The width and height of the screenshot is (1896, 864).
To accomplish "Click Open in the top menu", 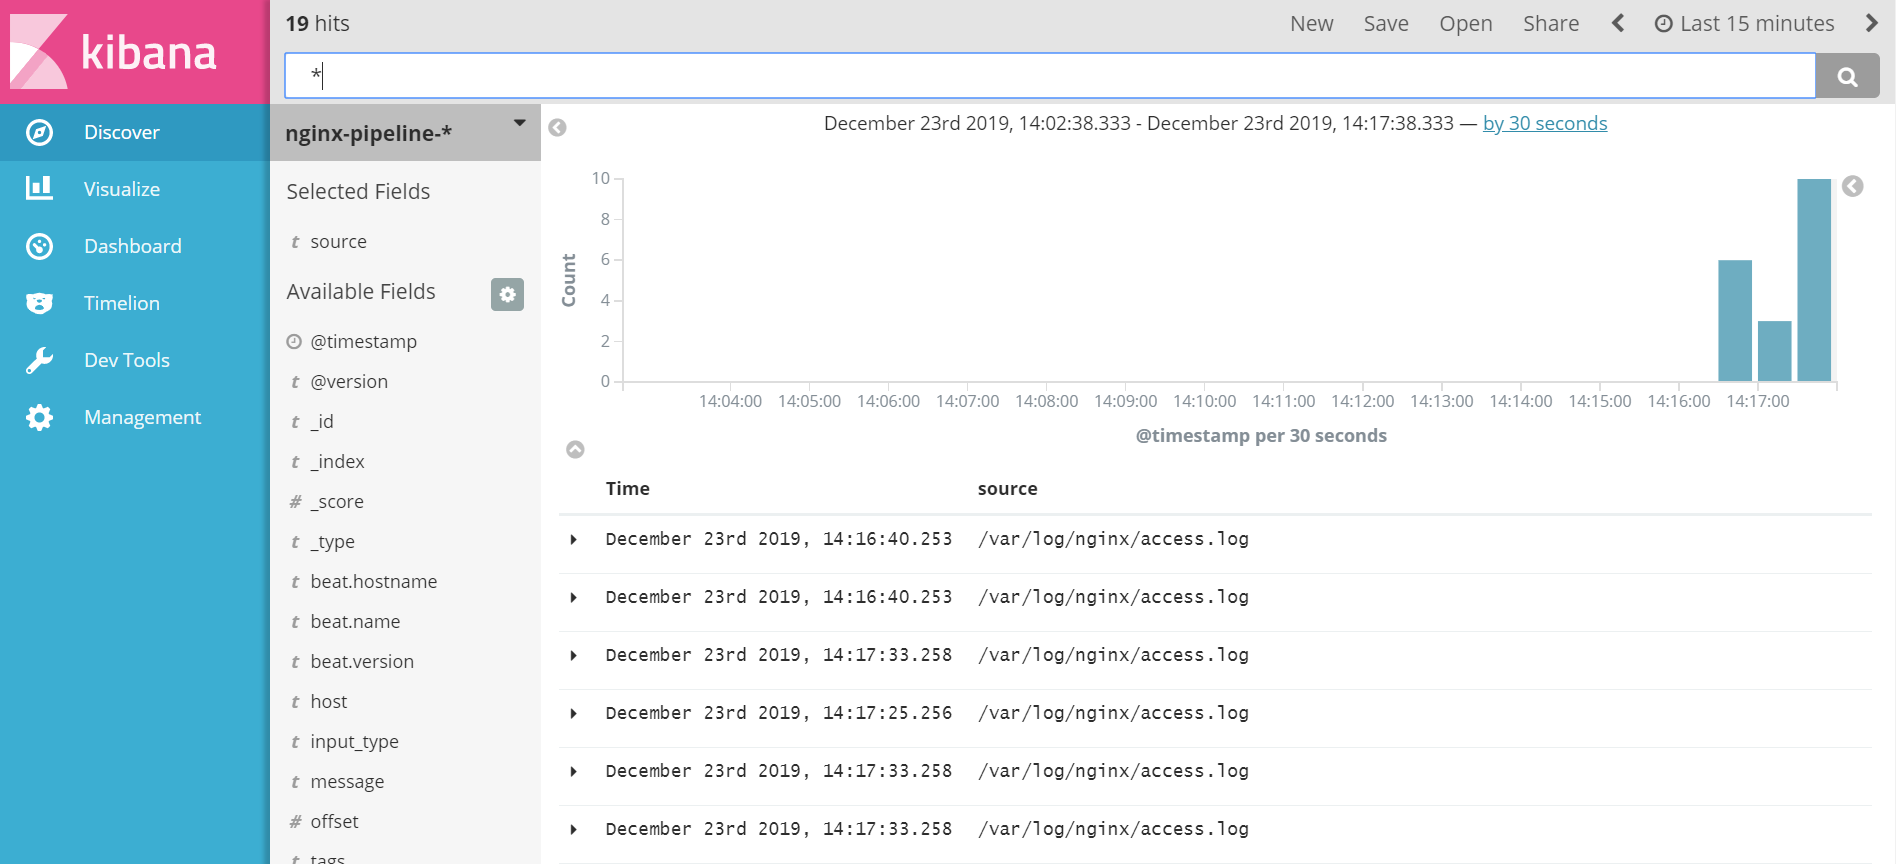I will pyautogui.click(x=1465, y=23).
